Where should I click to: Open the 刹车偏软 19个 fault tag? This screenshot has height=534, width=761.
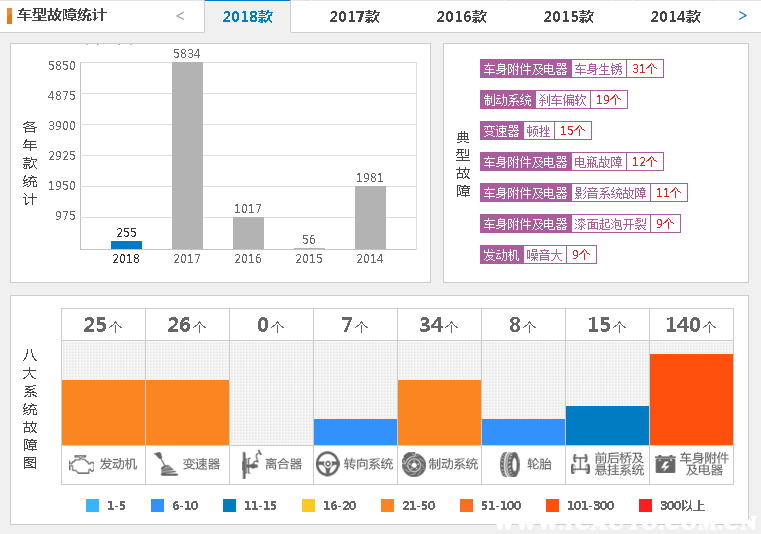(x=554, y=100)
